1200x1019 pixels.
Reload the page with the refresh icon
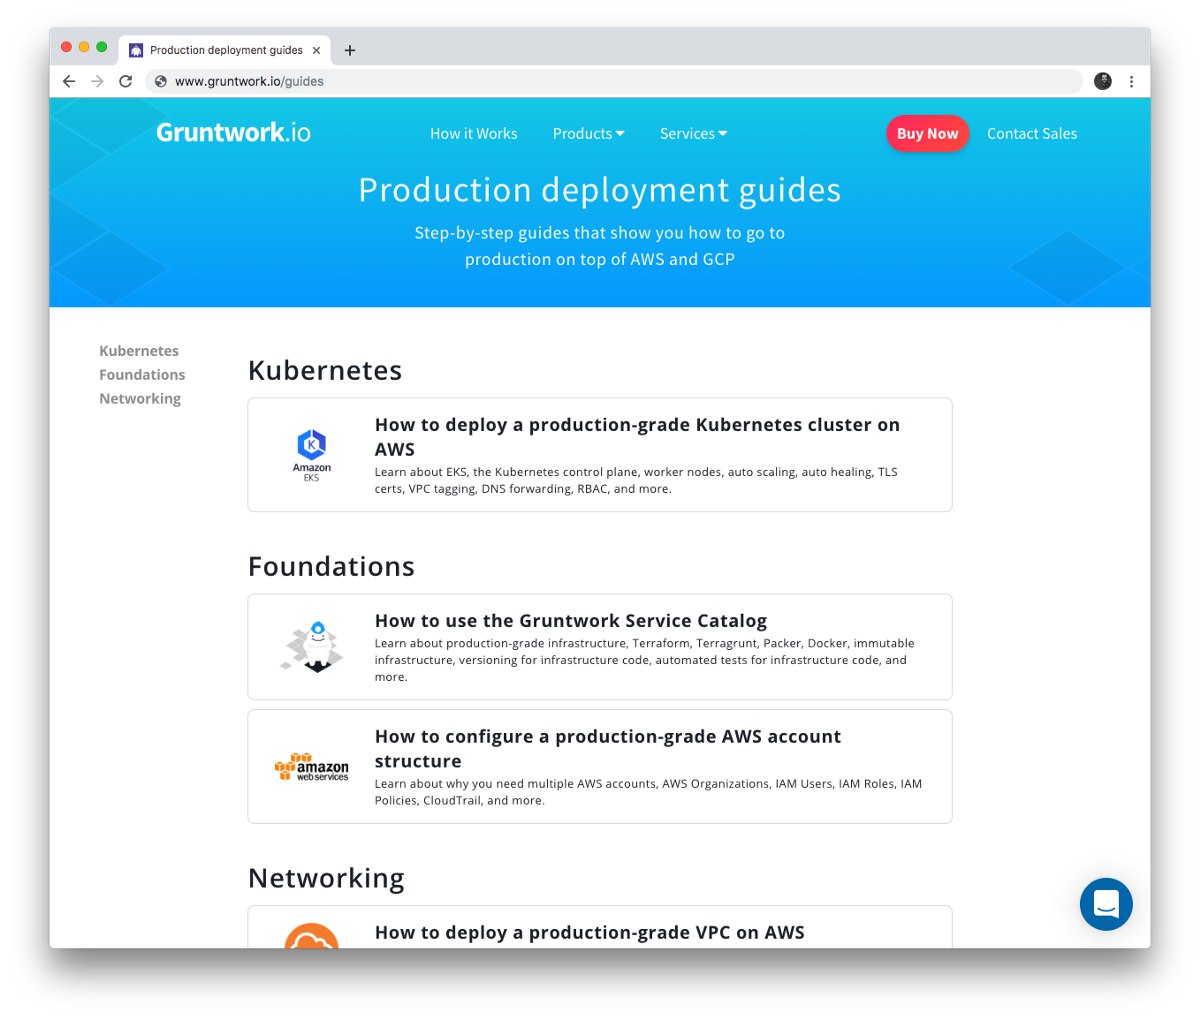(x=126, y=81)
